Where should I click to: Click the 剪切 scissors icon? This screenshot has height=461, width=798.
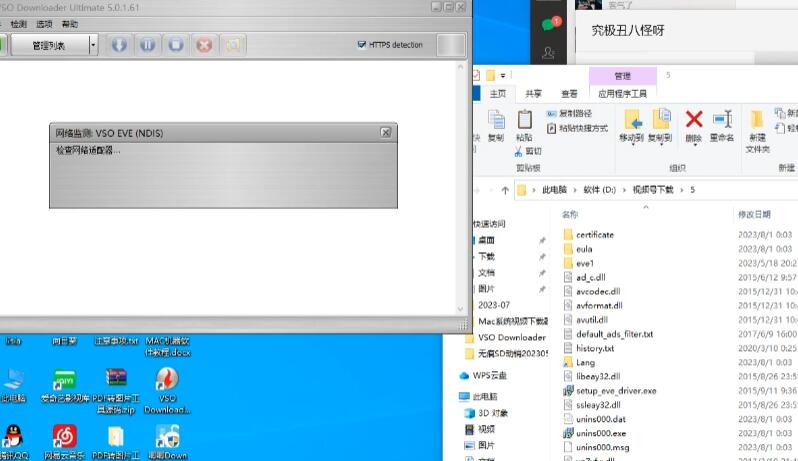(x=518, y=151)
